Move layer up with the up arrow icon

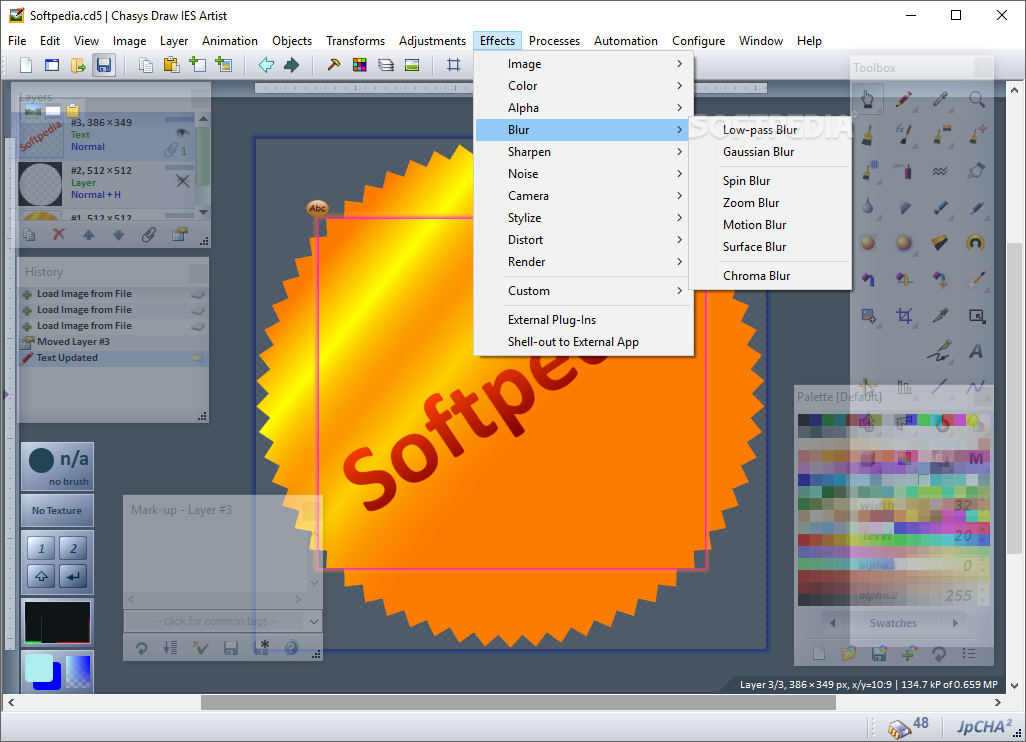88,234
